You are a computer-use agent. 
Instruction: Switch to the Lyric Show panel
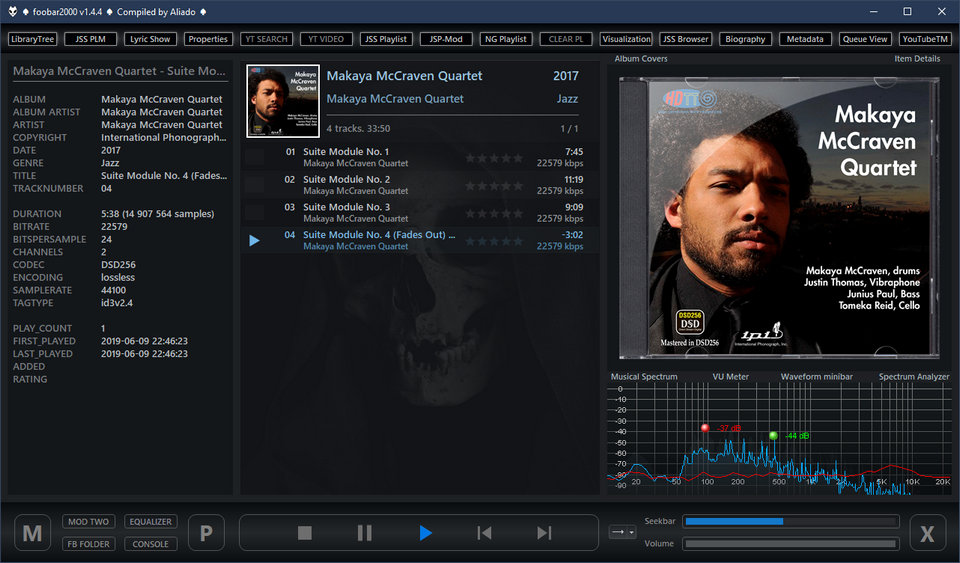click(150, 39)
